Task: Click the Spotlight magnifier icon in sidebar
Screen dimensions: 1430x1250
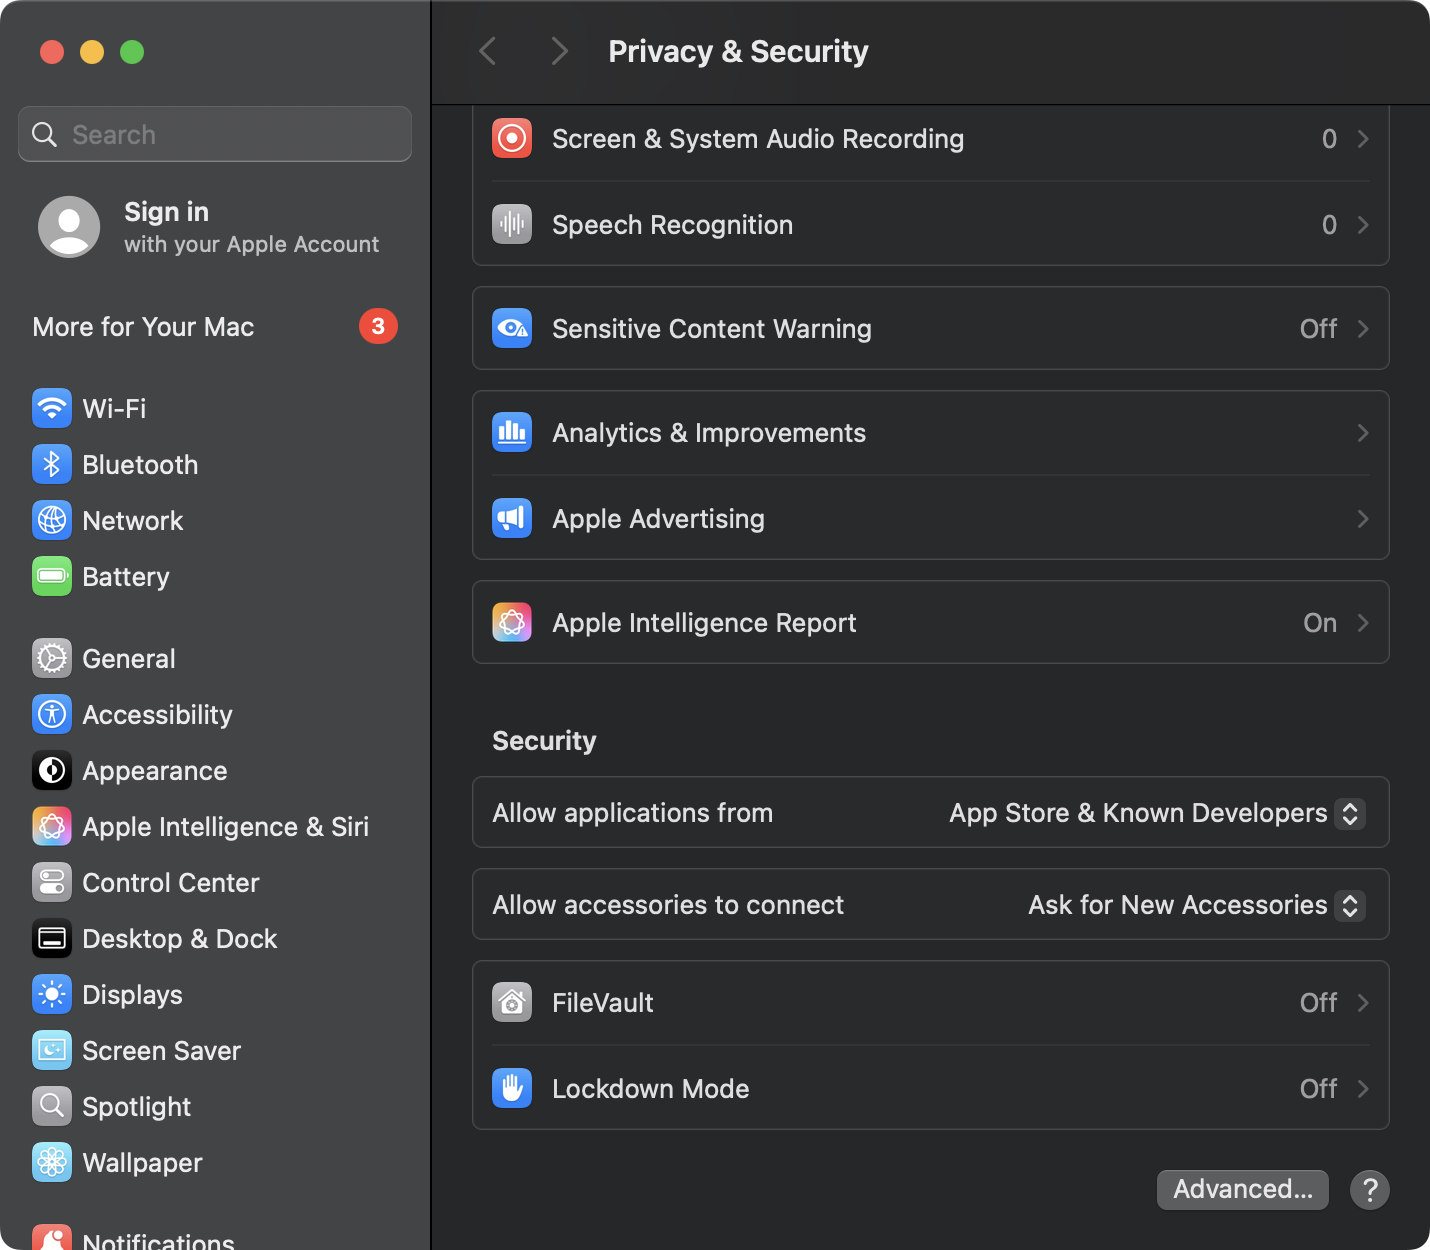Action: (52, 1106)
